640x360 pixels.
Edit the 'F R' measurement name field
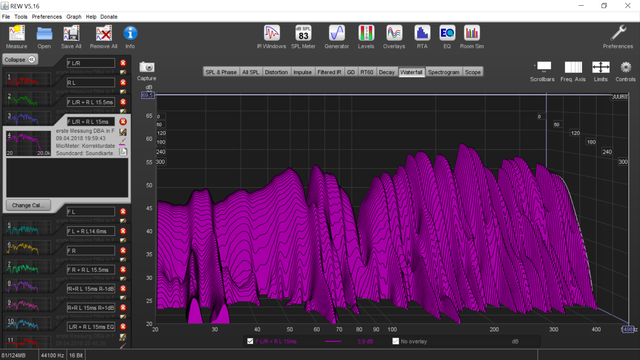[x=91, y=251]
